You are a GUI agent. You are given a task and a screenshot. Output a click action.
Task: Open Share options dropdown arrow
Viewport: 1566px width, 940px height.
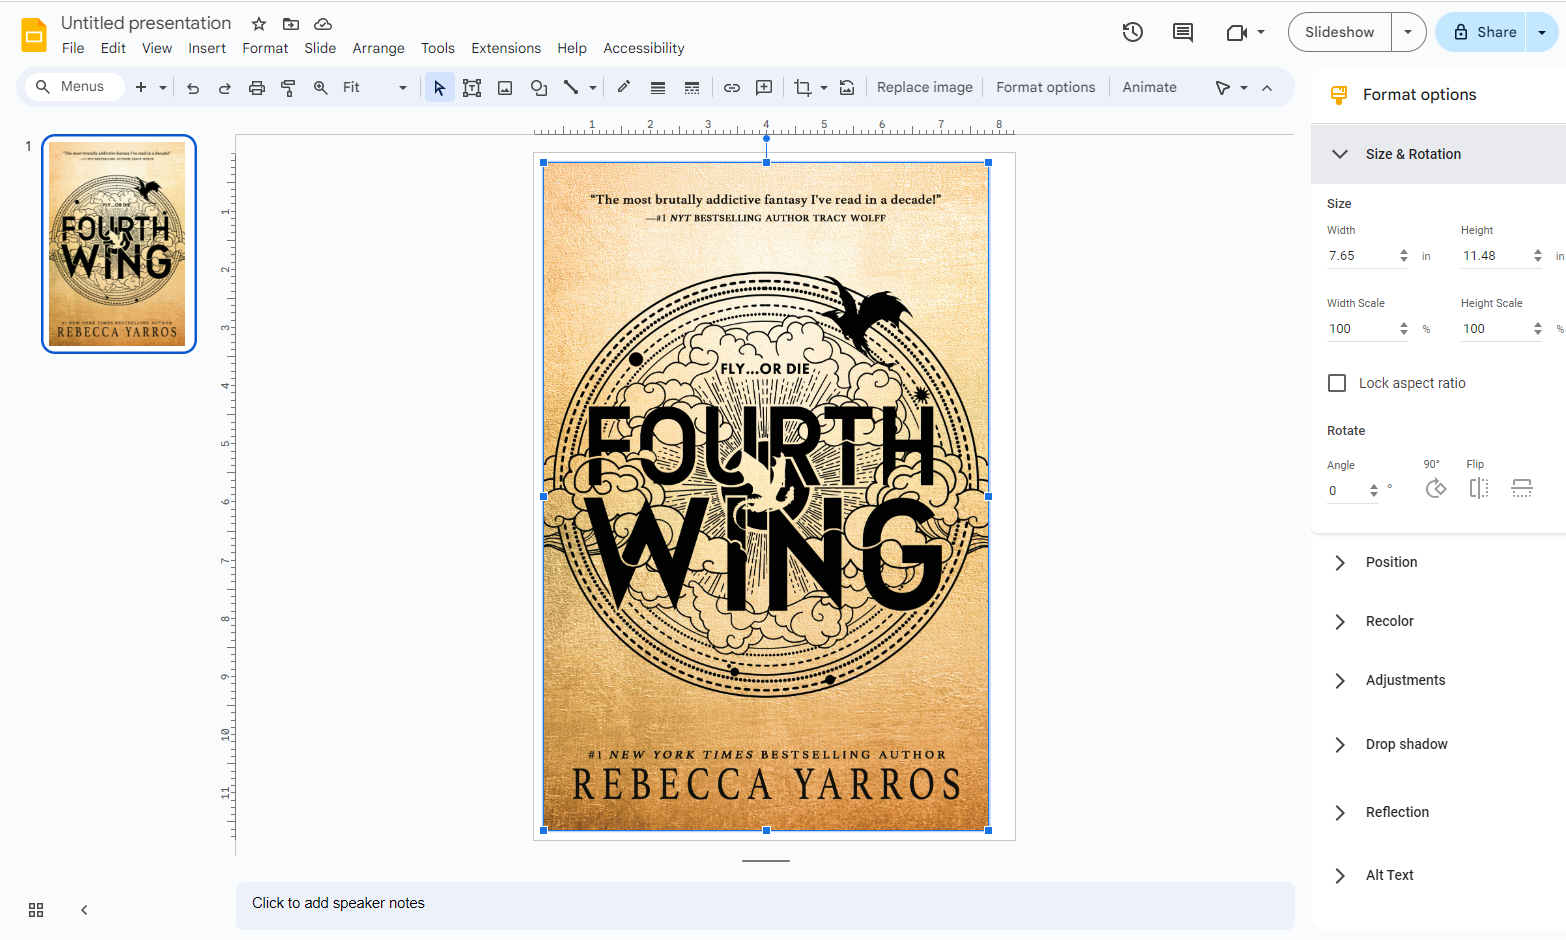click(1542, 32)
